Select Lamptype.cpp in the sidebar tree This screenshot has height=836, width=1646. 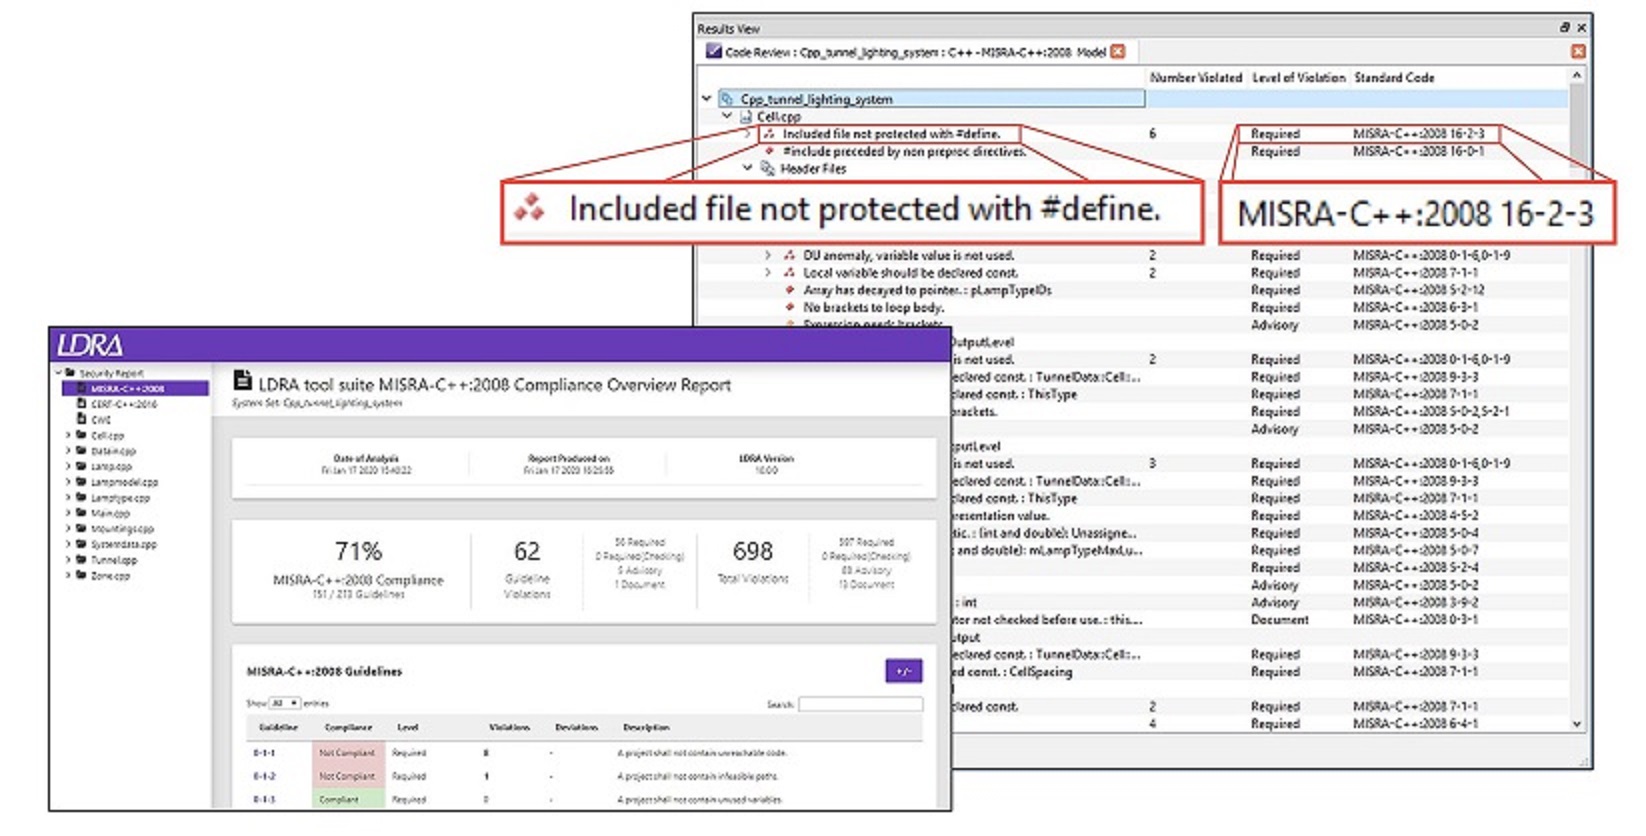[x=120, y=498]
